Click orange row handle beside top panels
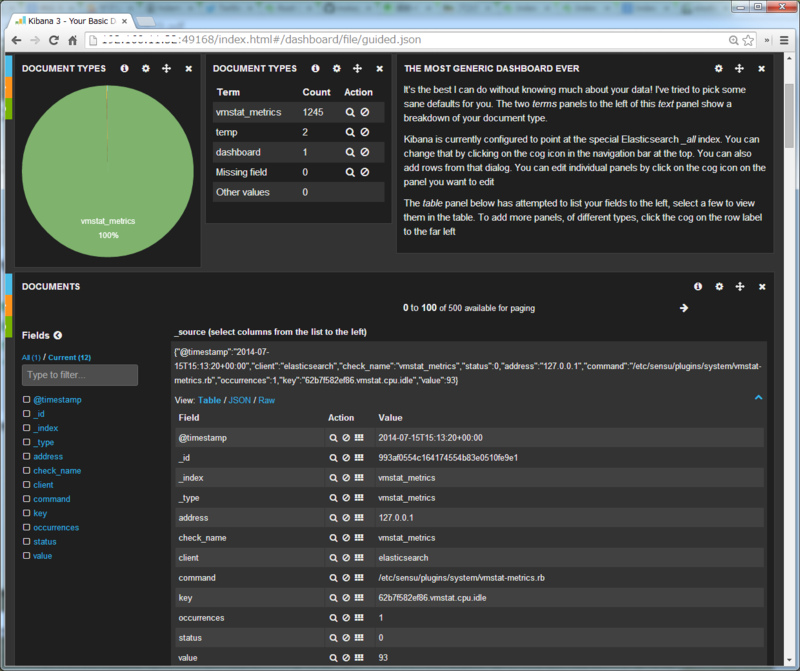 point(9,87)
